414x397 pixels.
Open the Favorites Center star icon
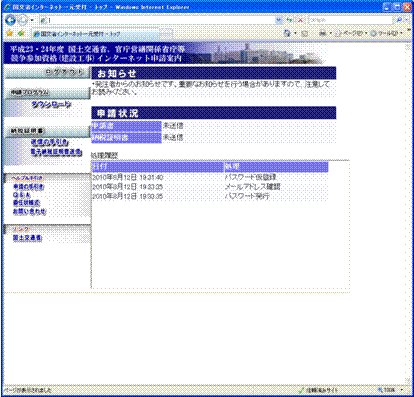click(10, 33)
